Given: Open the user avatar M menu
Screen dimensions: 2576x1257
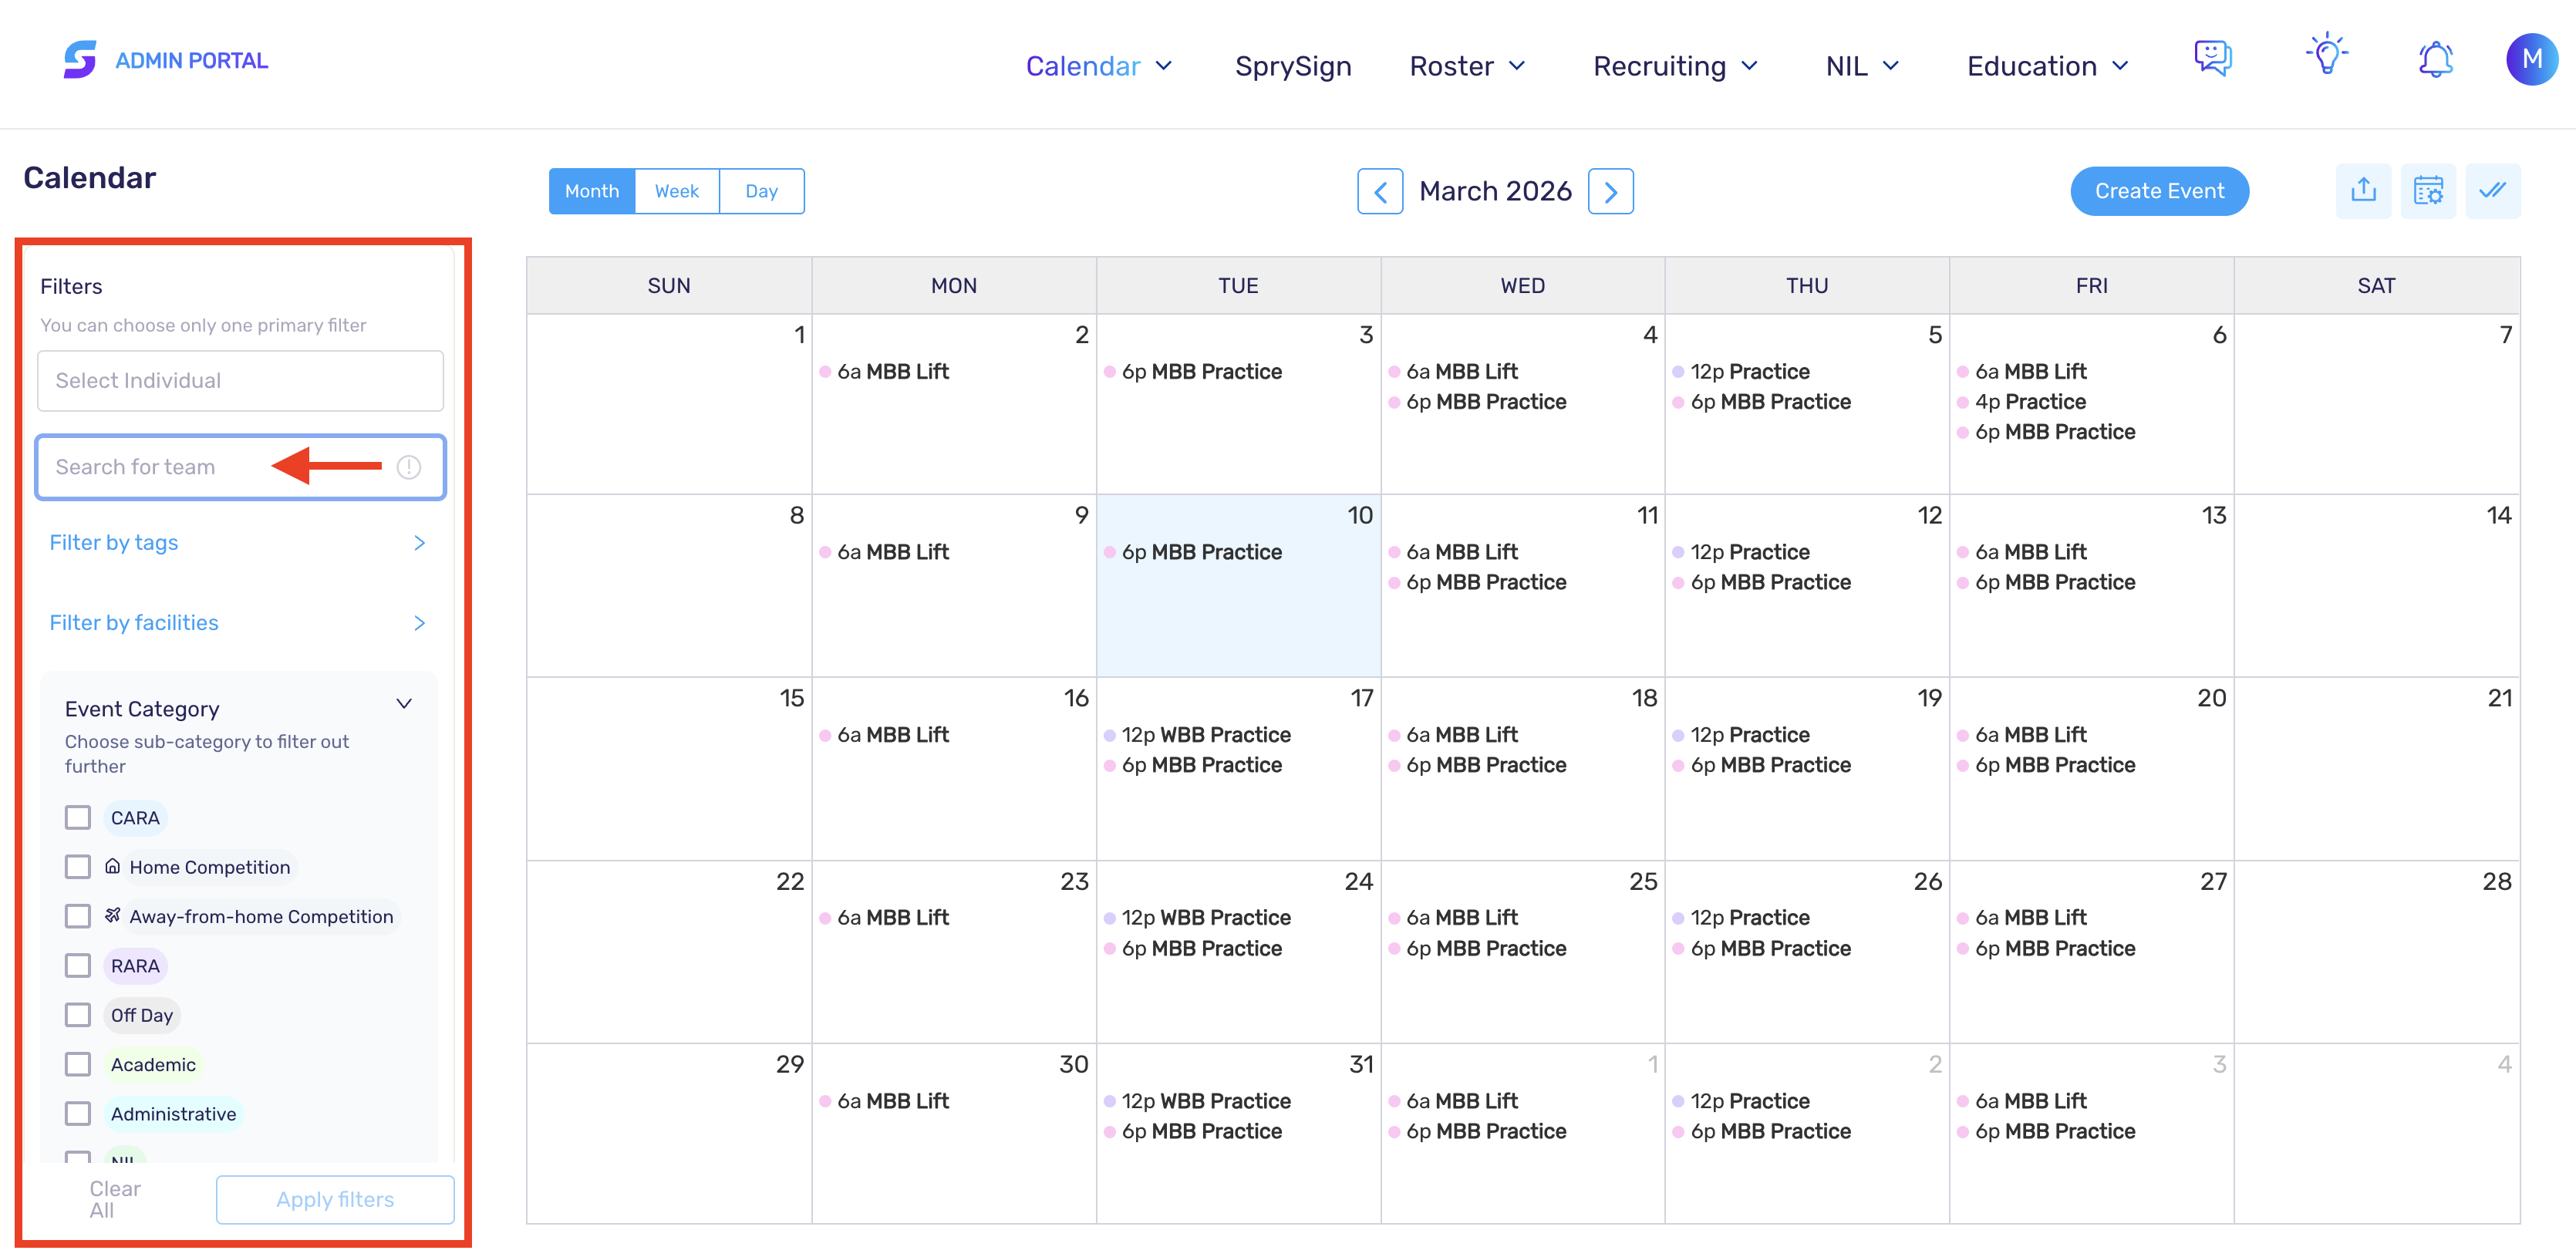Looking at the screenshot, I should pos(2531,60).
